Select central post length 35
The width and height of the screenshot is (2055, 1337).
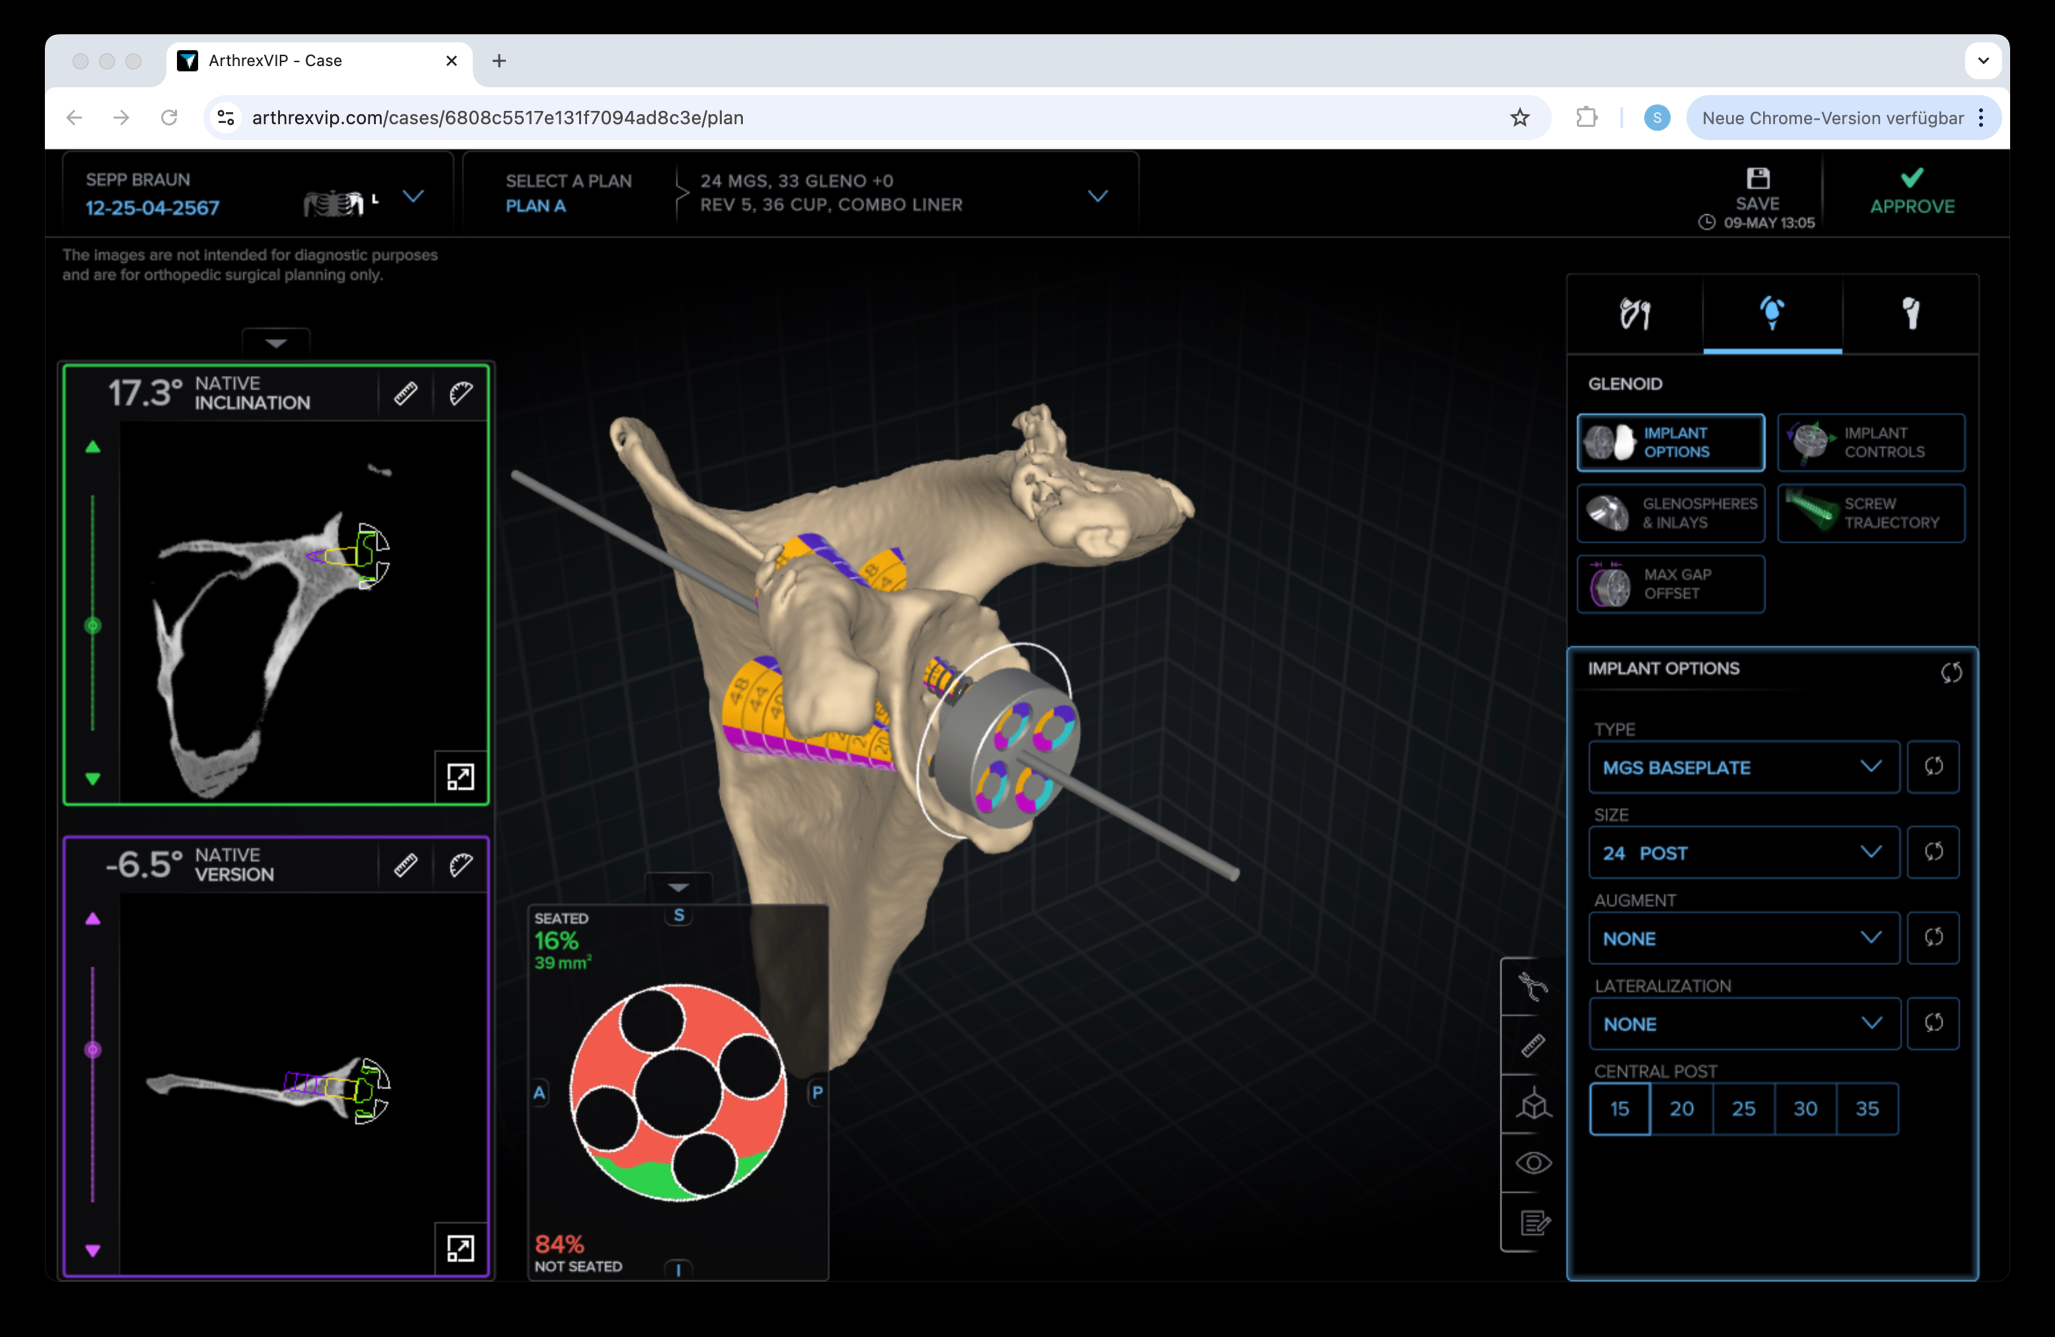tap(1867, 1109)
